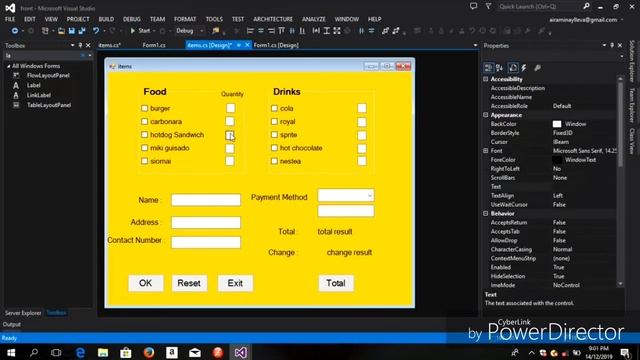Open the FILE menu
The image size is (640, 360).
point(10,19)
